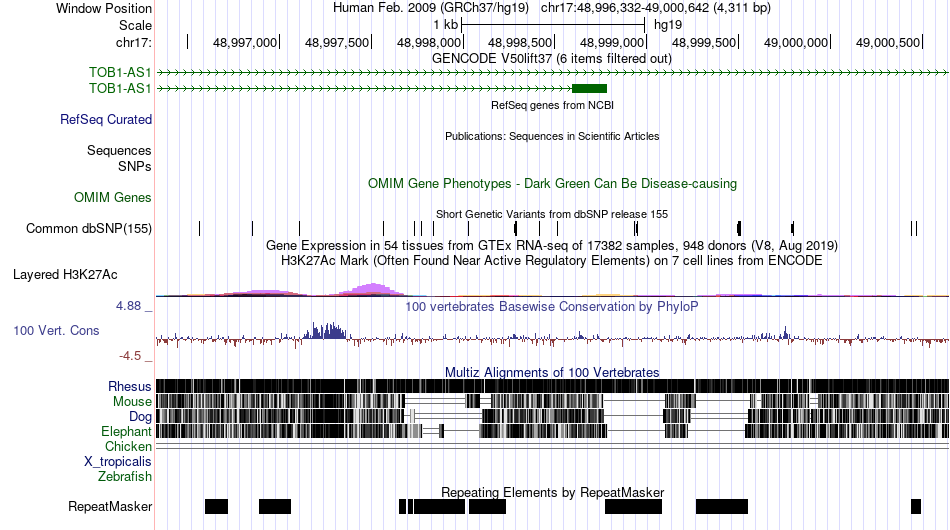Click the leftmost dbSNP variant tick
Image resolution: width=950 pixels, height=530 pixels.
pos(199,228)
